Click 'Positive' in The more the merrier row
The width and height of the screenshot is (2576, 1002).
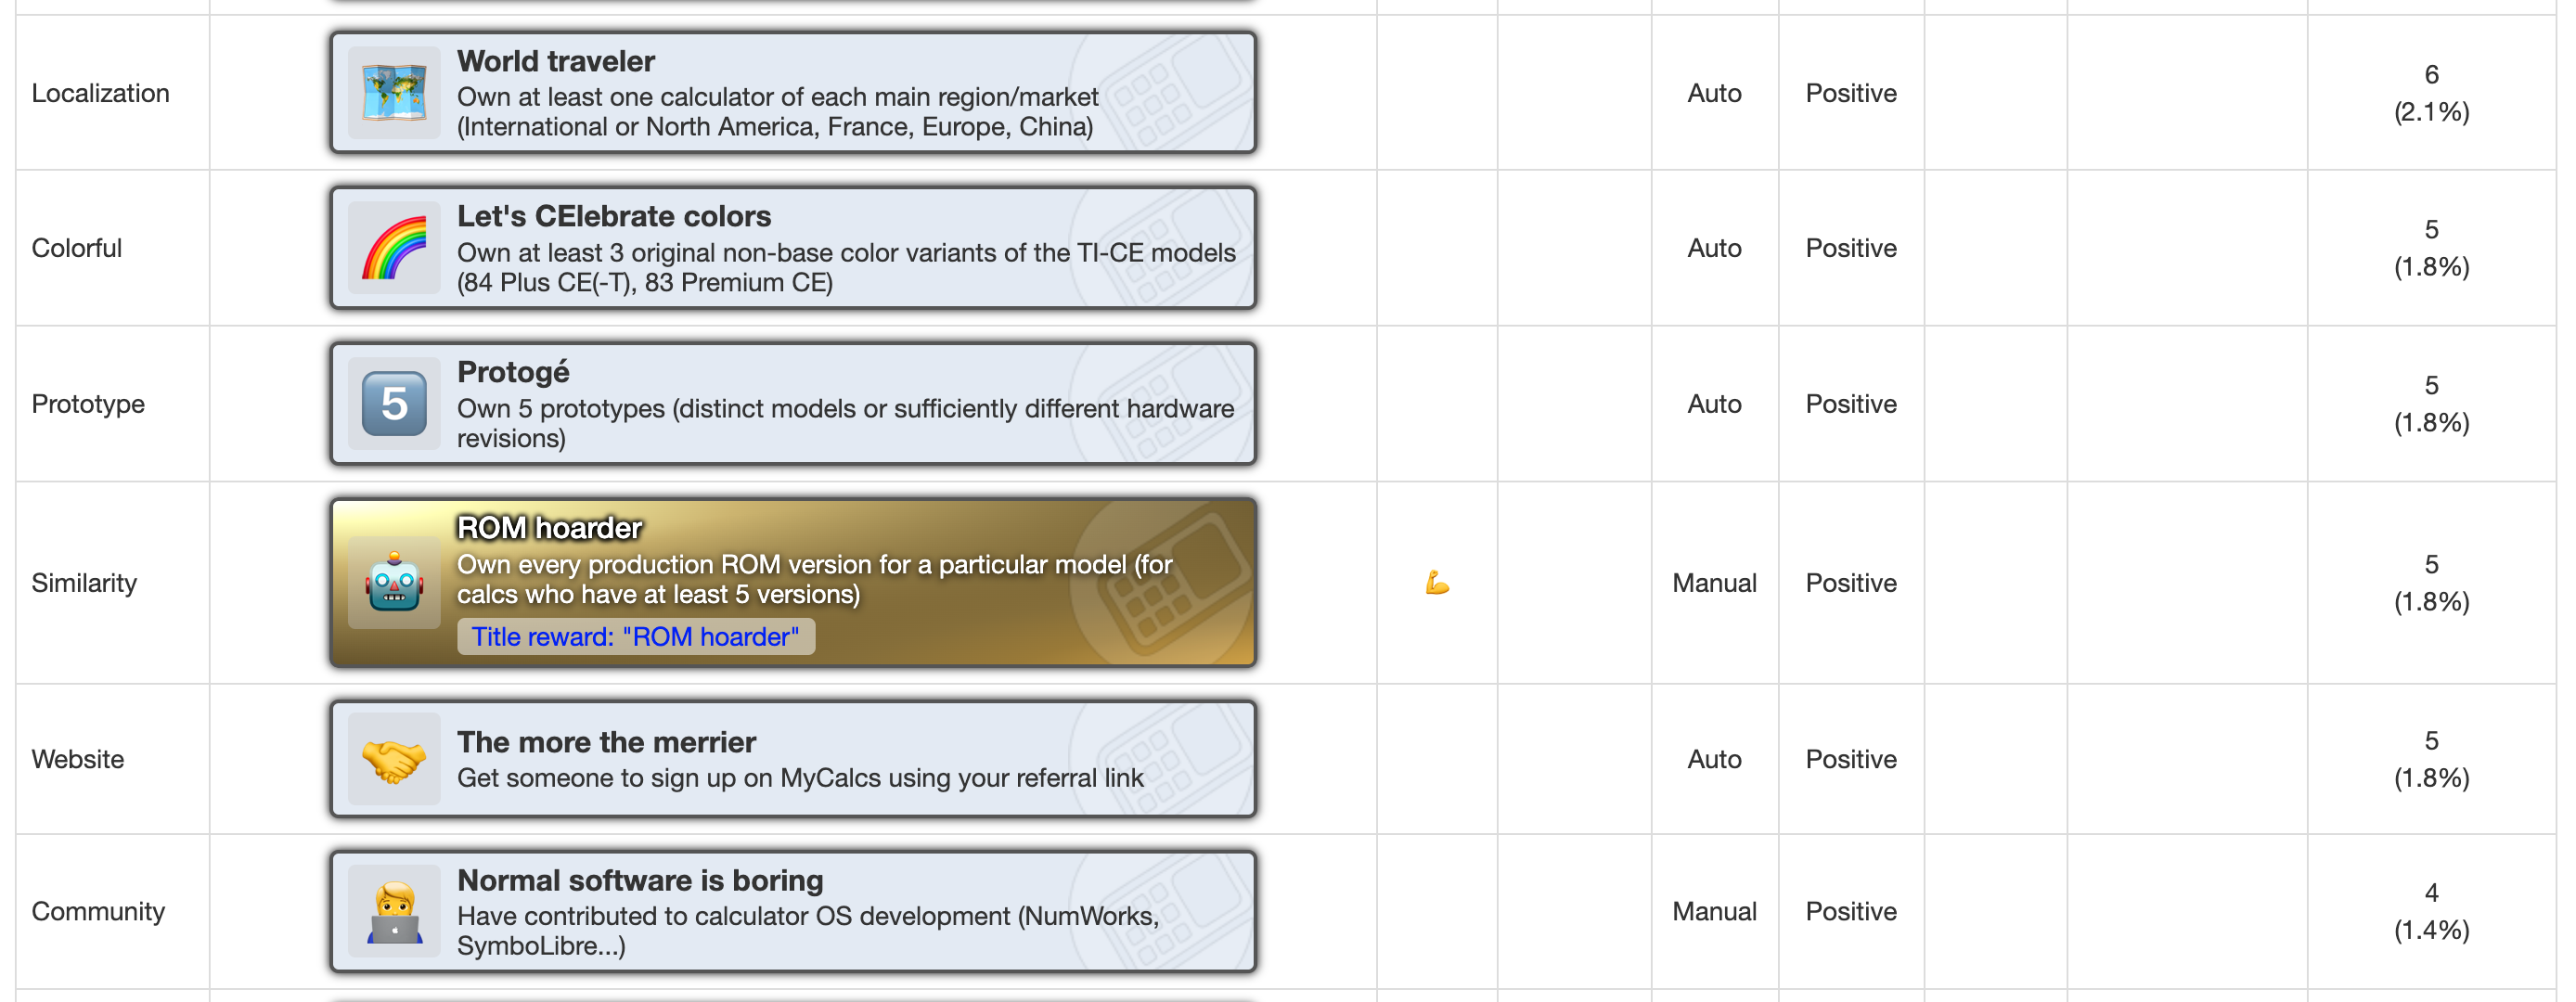[1851, 760]
